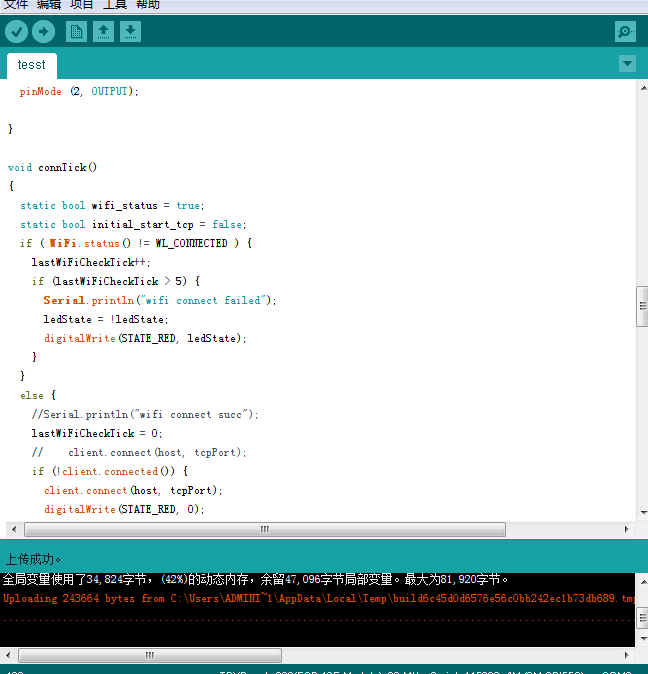
Task: Open the 文件 menu
Action: point(15,5)
